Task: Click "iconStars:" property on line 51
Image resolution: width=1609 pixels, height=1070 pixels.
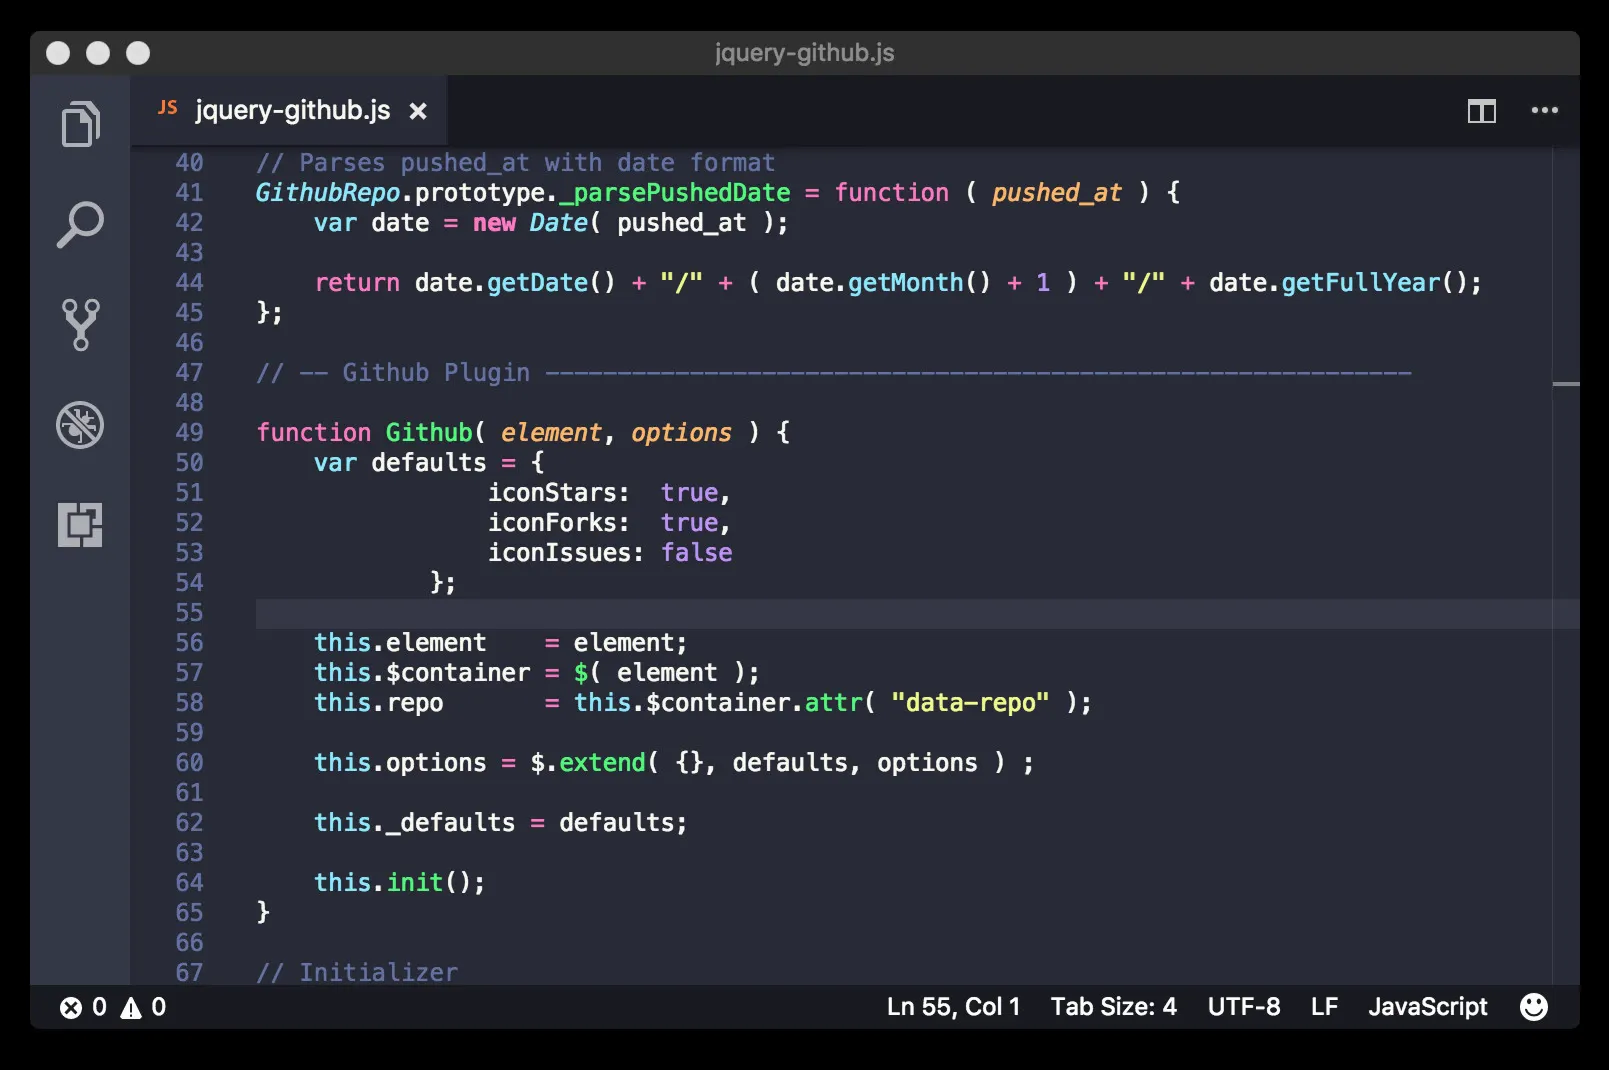Action: click(559, 492)
